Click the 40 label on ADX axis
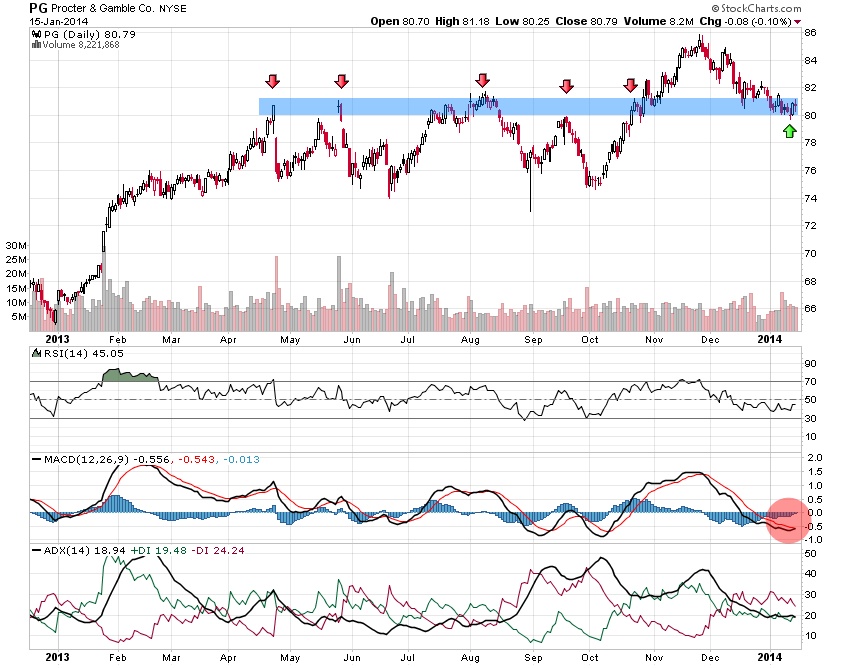845x668 pixels. point(810,574)
